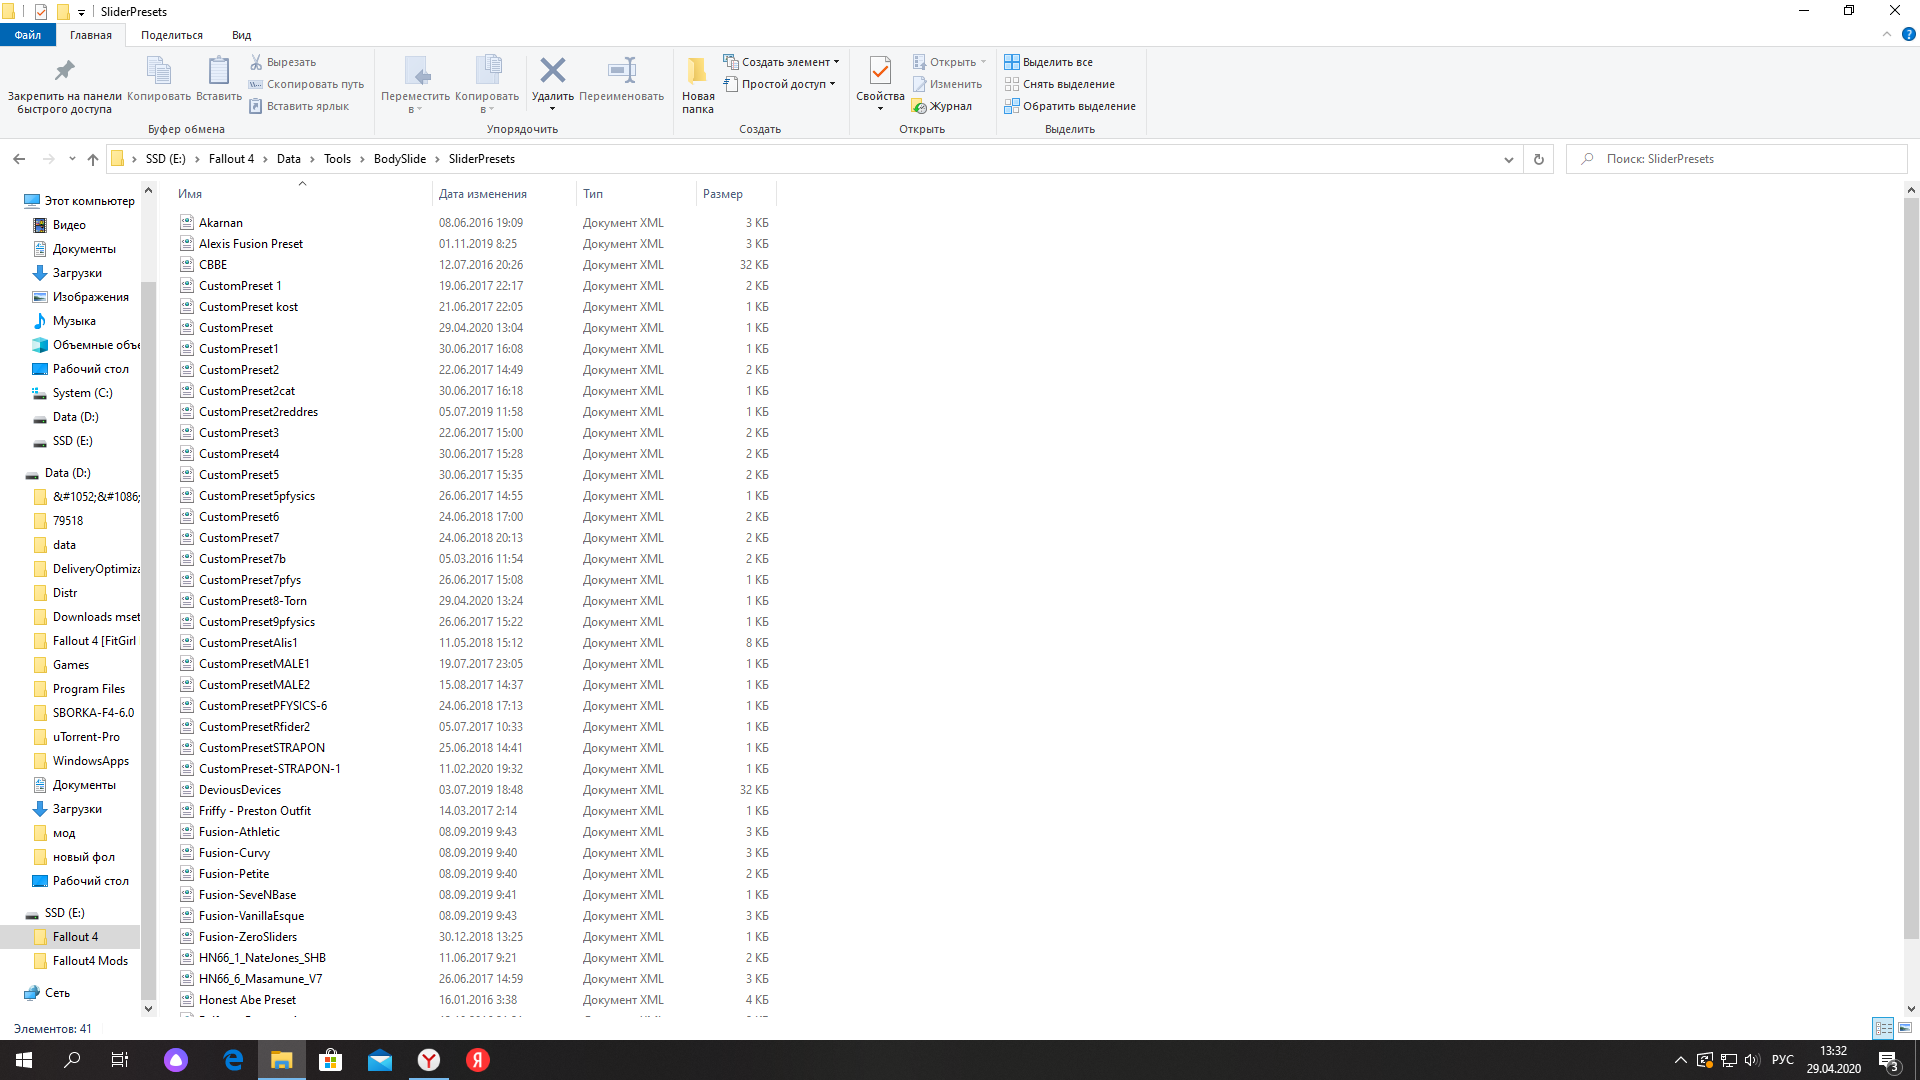Collapse the ribbon with chevron arrow
The height and width of the screenshot is (1080, 1920).
(x=1886, y=34)
